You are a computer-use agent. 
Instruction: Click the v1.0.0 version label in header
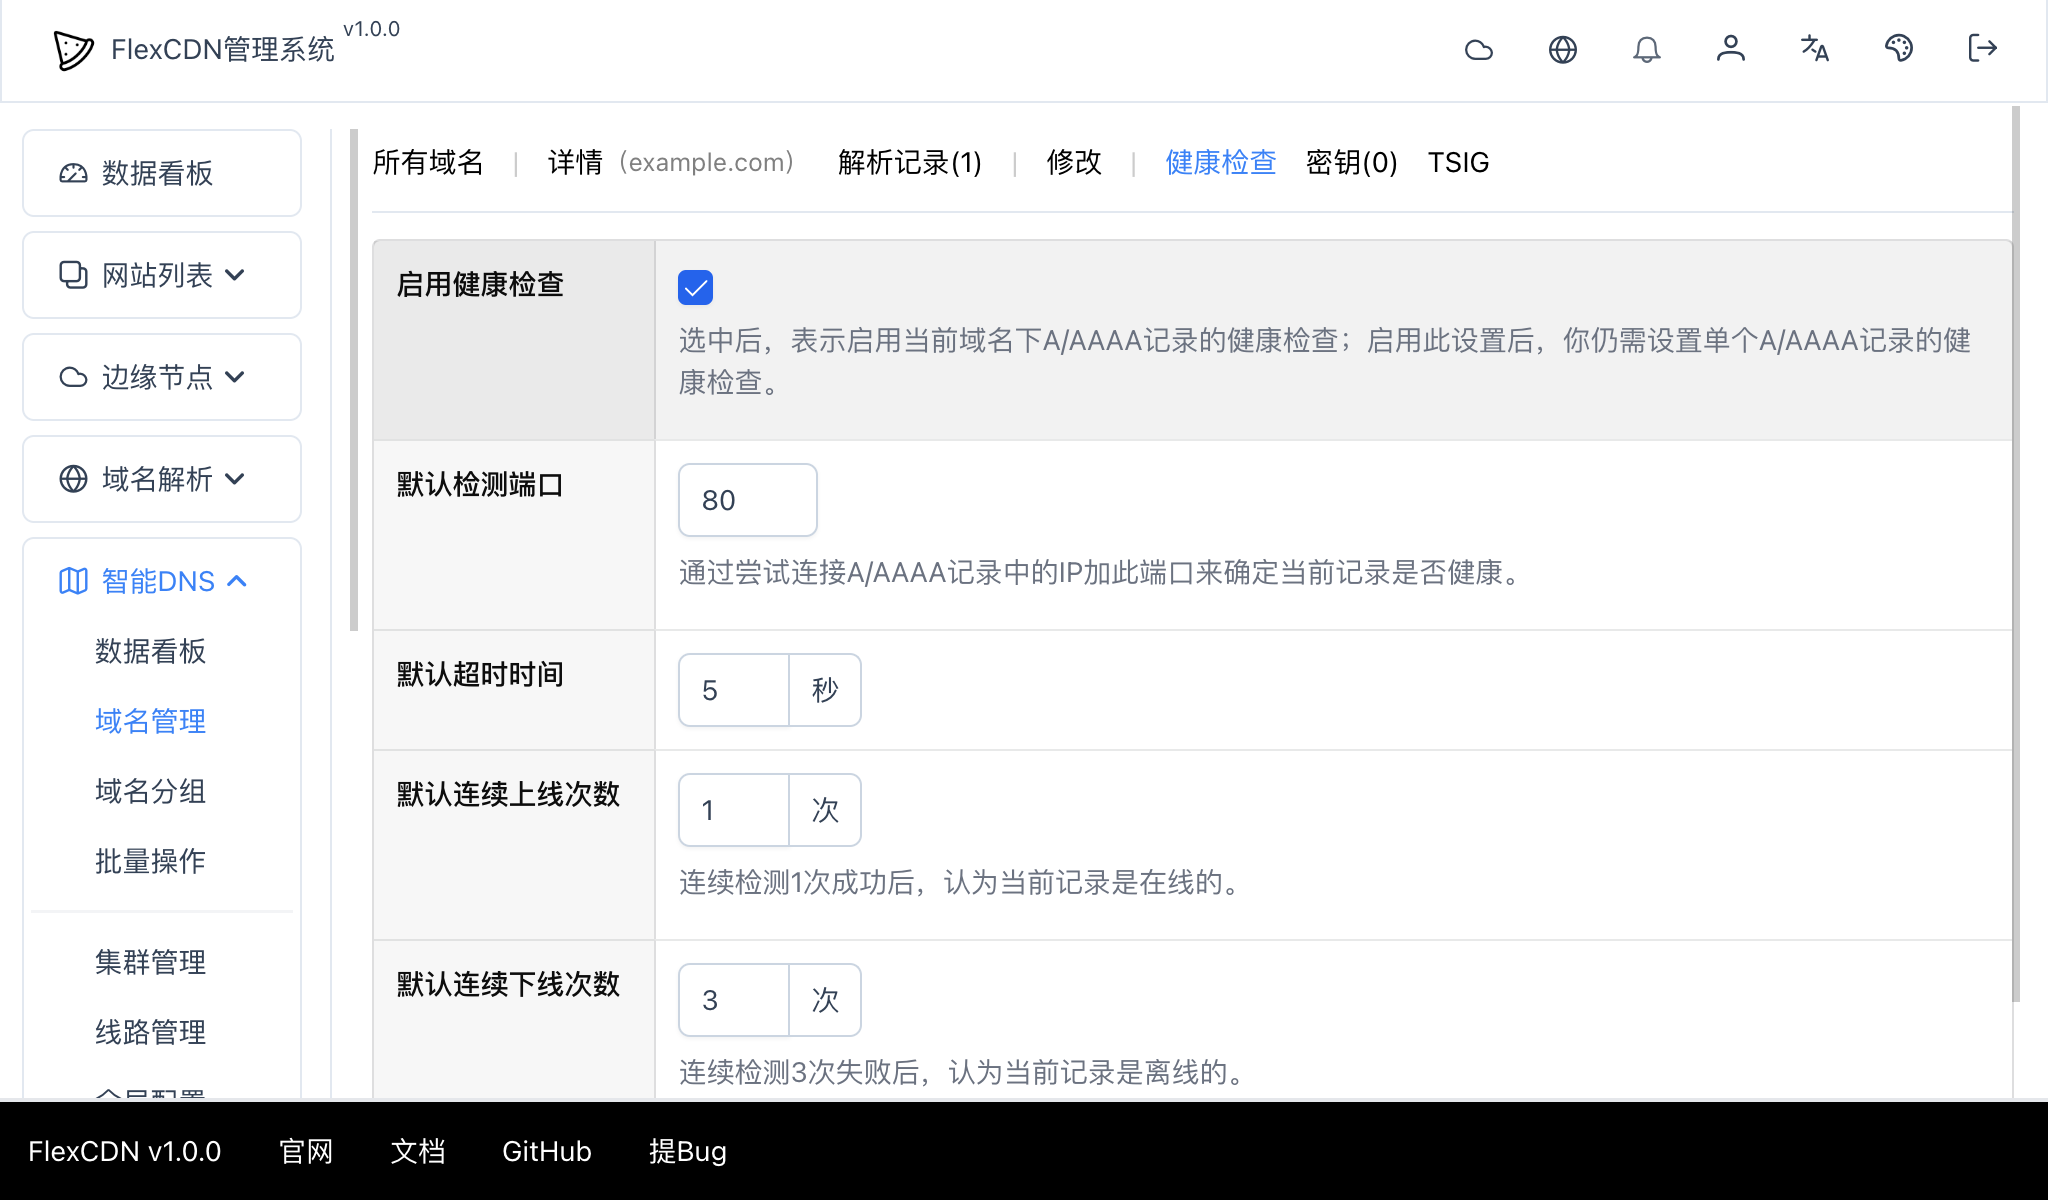pos(371,29)
